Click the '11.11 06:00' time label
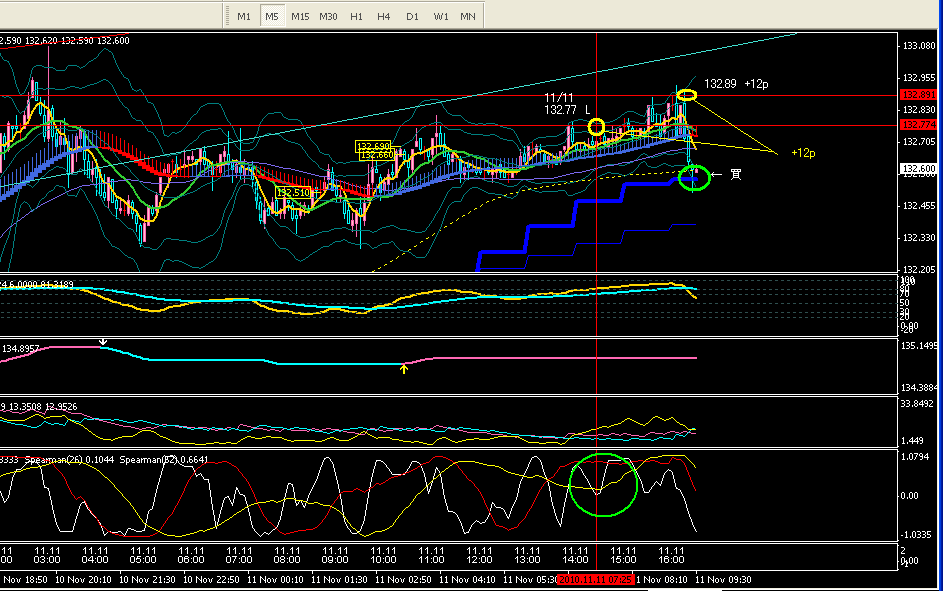 pyautogui.click(x=191, y=555)
